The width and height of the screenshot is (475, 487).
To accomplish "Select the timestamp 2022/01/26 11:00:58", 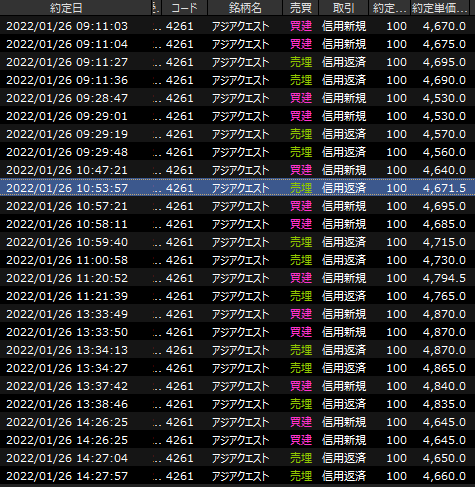I will coord(67,260).
